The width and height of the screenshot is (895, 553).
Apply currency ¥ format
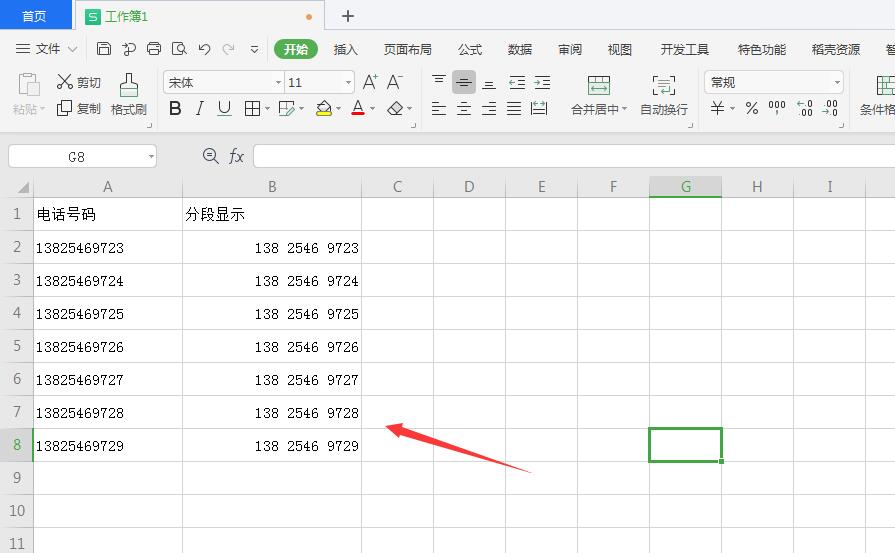coord(717,108)
